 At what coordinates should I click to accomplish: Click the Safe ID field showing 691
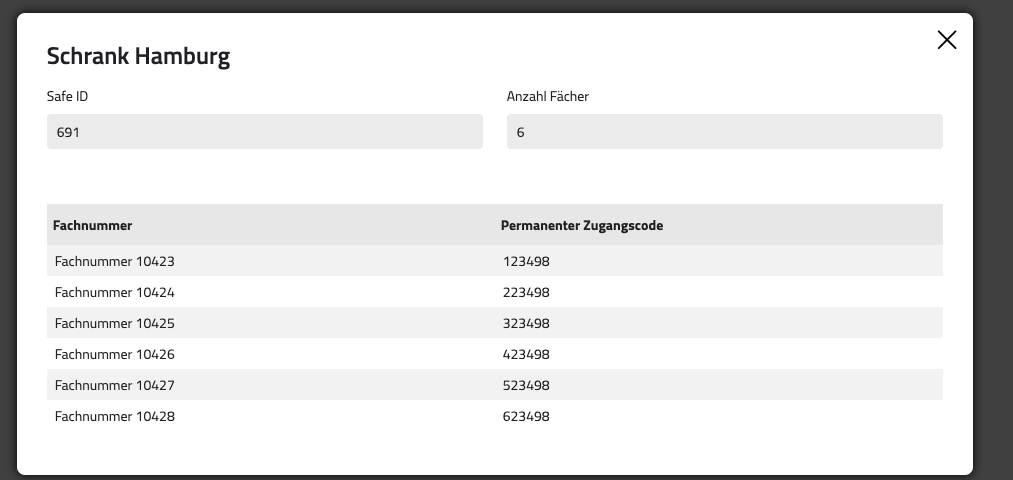tap(264, 131)
